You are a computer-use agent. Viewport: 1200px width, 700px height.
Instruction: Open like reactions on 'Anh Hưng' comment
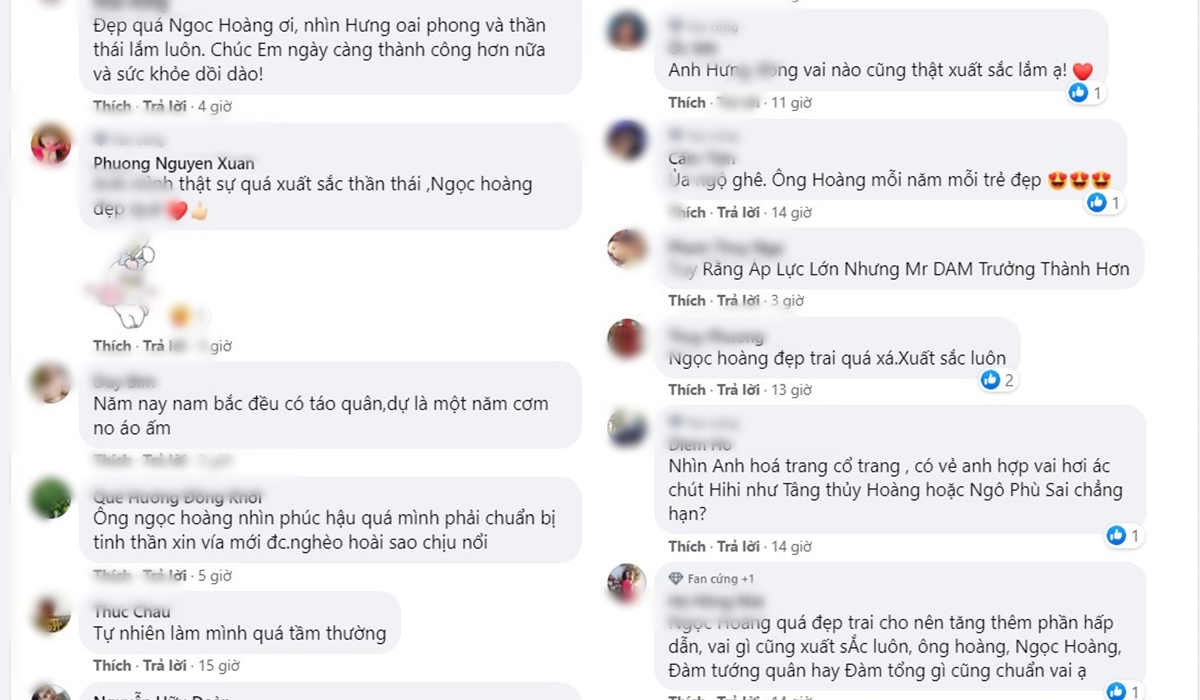1085,93
